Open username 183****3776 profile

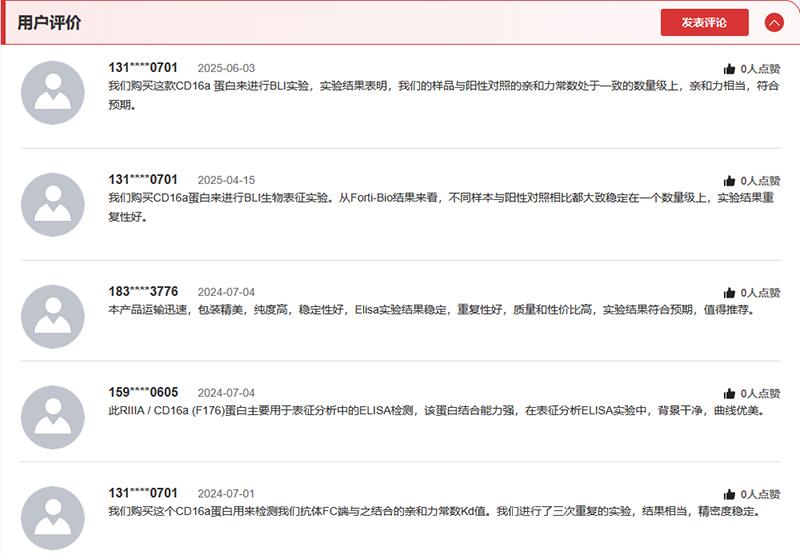[143, 292]
